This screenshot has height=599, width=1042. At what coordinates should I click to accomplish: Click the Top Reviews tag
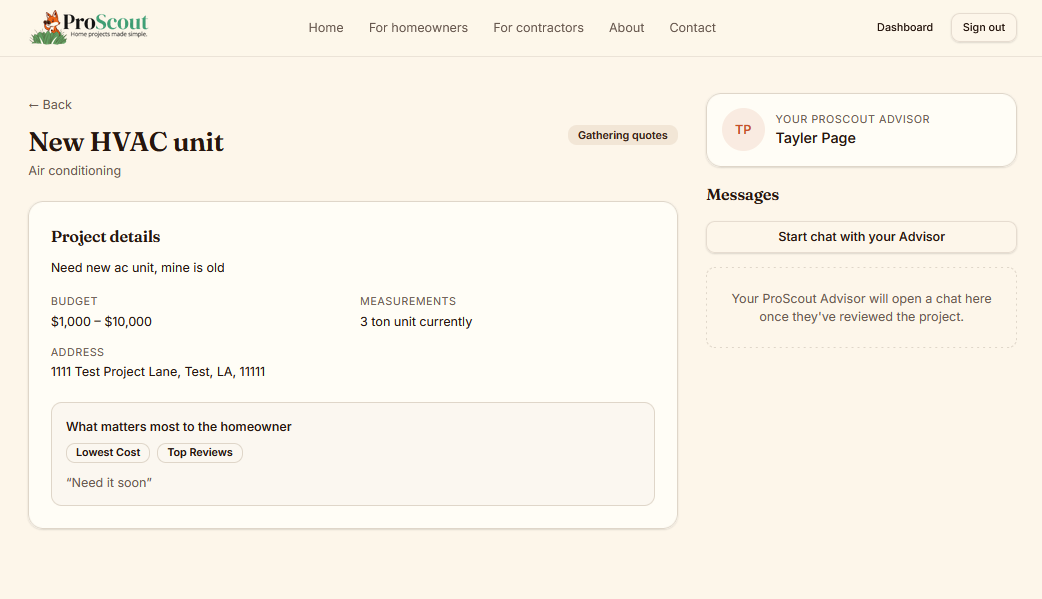pyautogui.click(x=200, y=453)
